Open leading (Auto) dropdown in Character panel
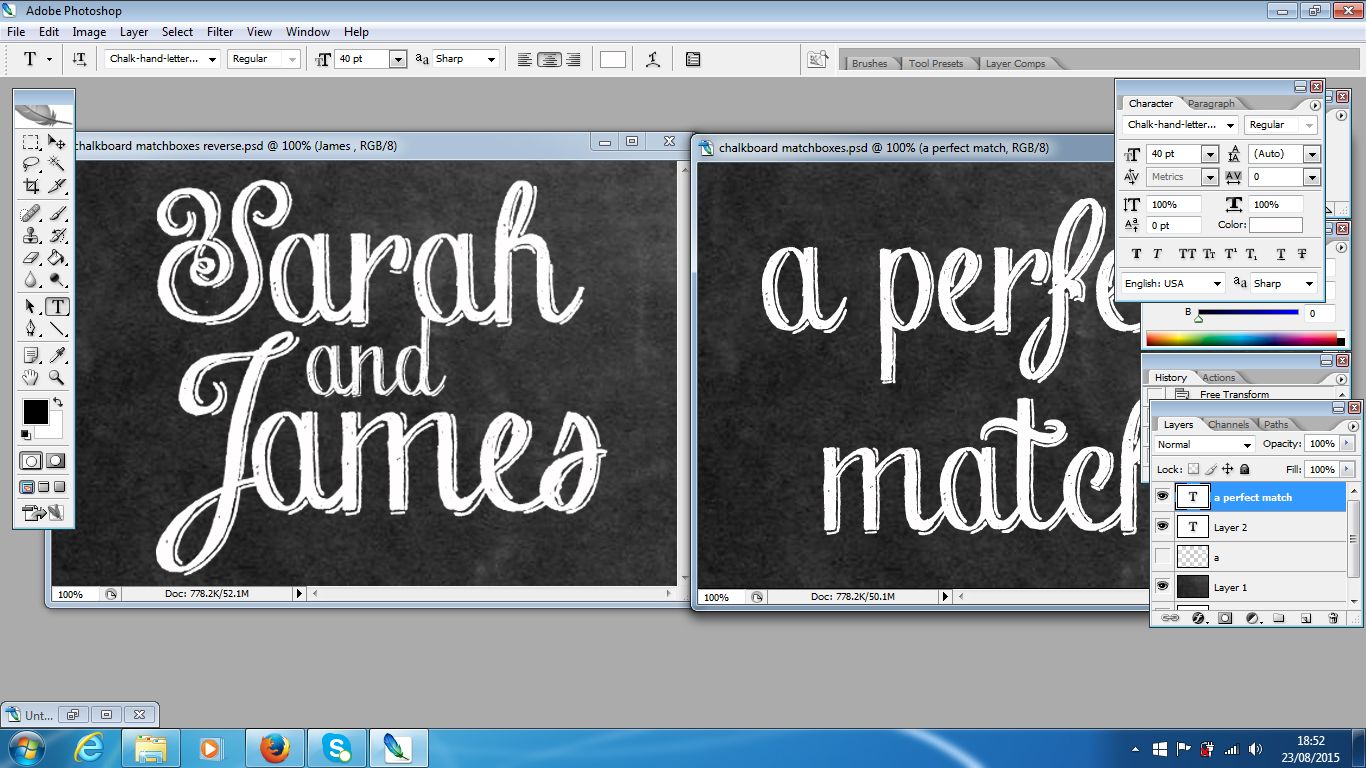The height and width of the screenshot is (768, 1366). (1311, 154)
